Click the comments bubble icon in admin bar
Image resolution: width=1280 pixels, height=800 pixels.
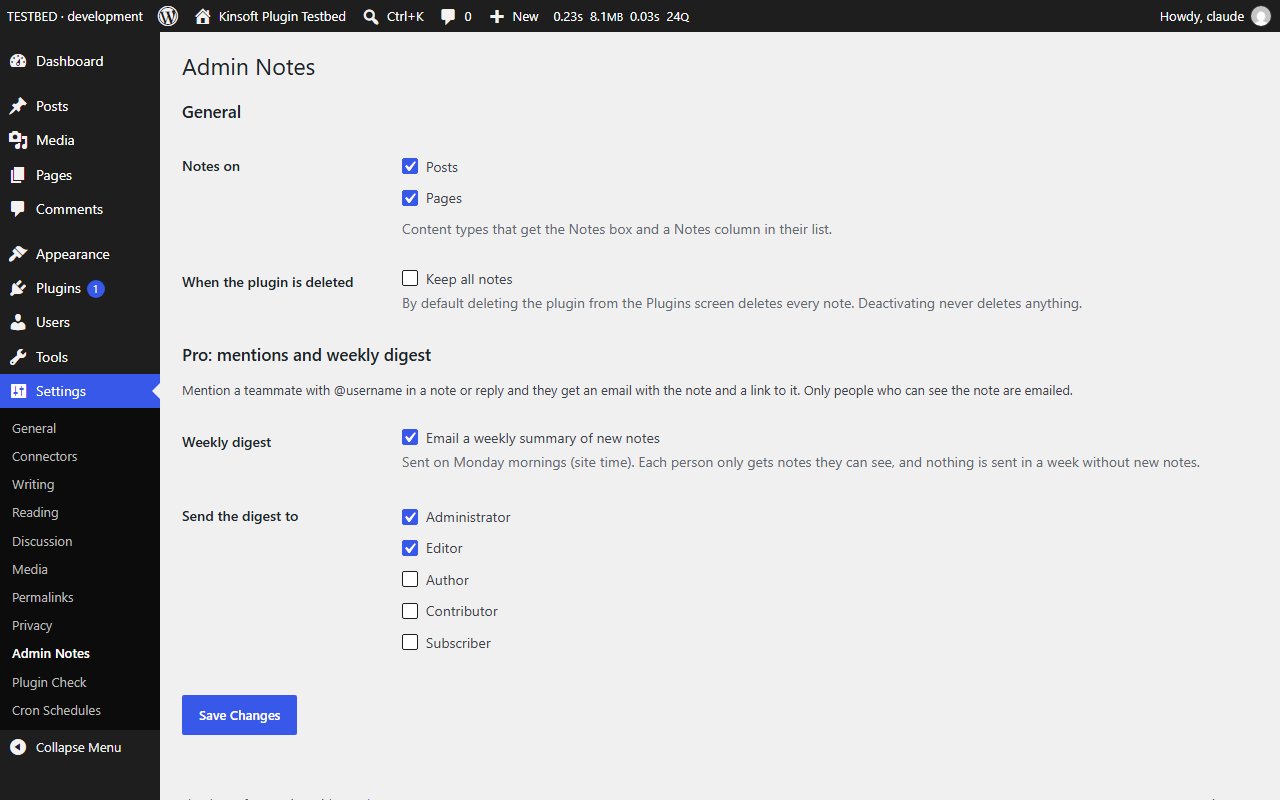(x=448, y=16)
